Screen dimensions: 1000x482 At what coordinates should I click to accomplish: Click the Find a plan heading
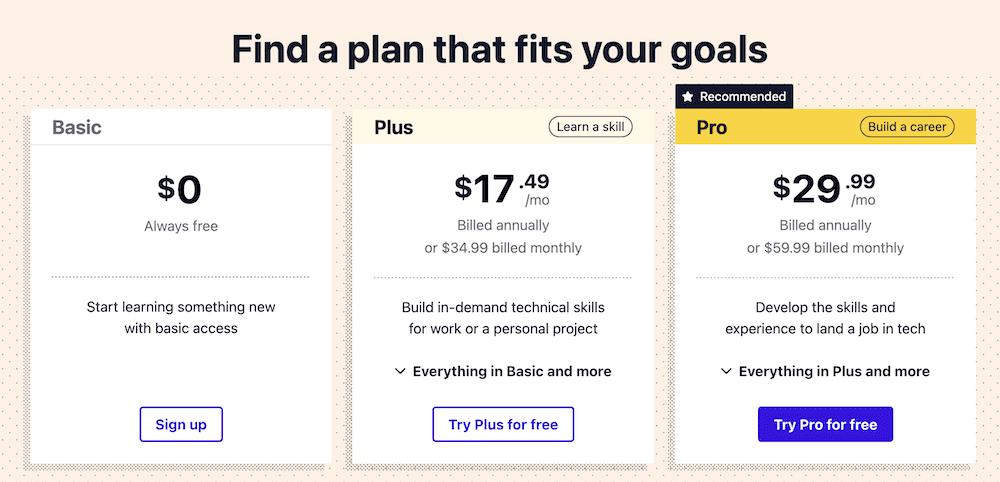click(x=499, y=50)
